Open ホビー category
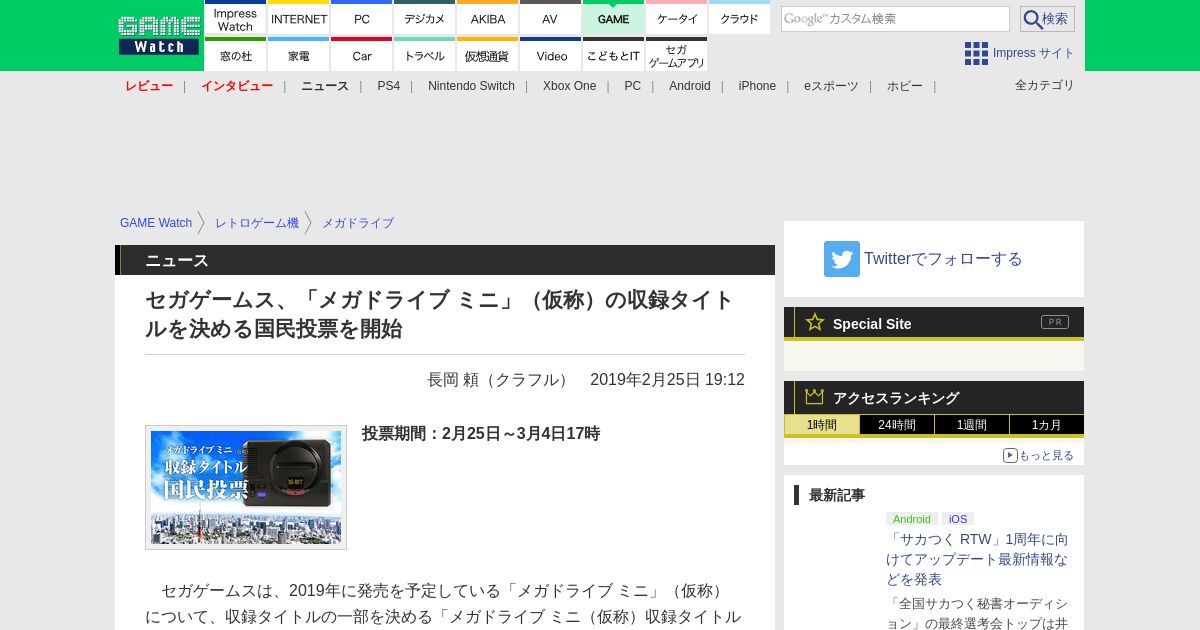Viewport: 1200px width, 630px height. (x=905, y=86)
